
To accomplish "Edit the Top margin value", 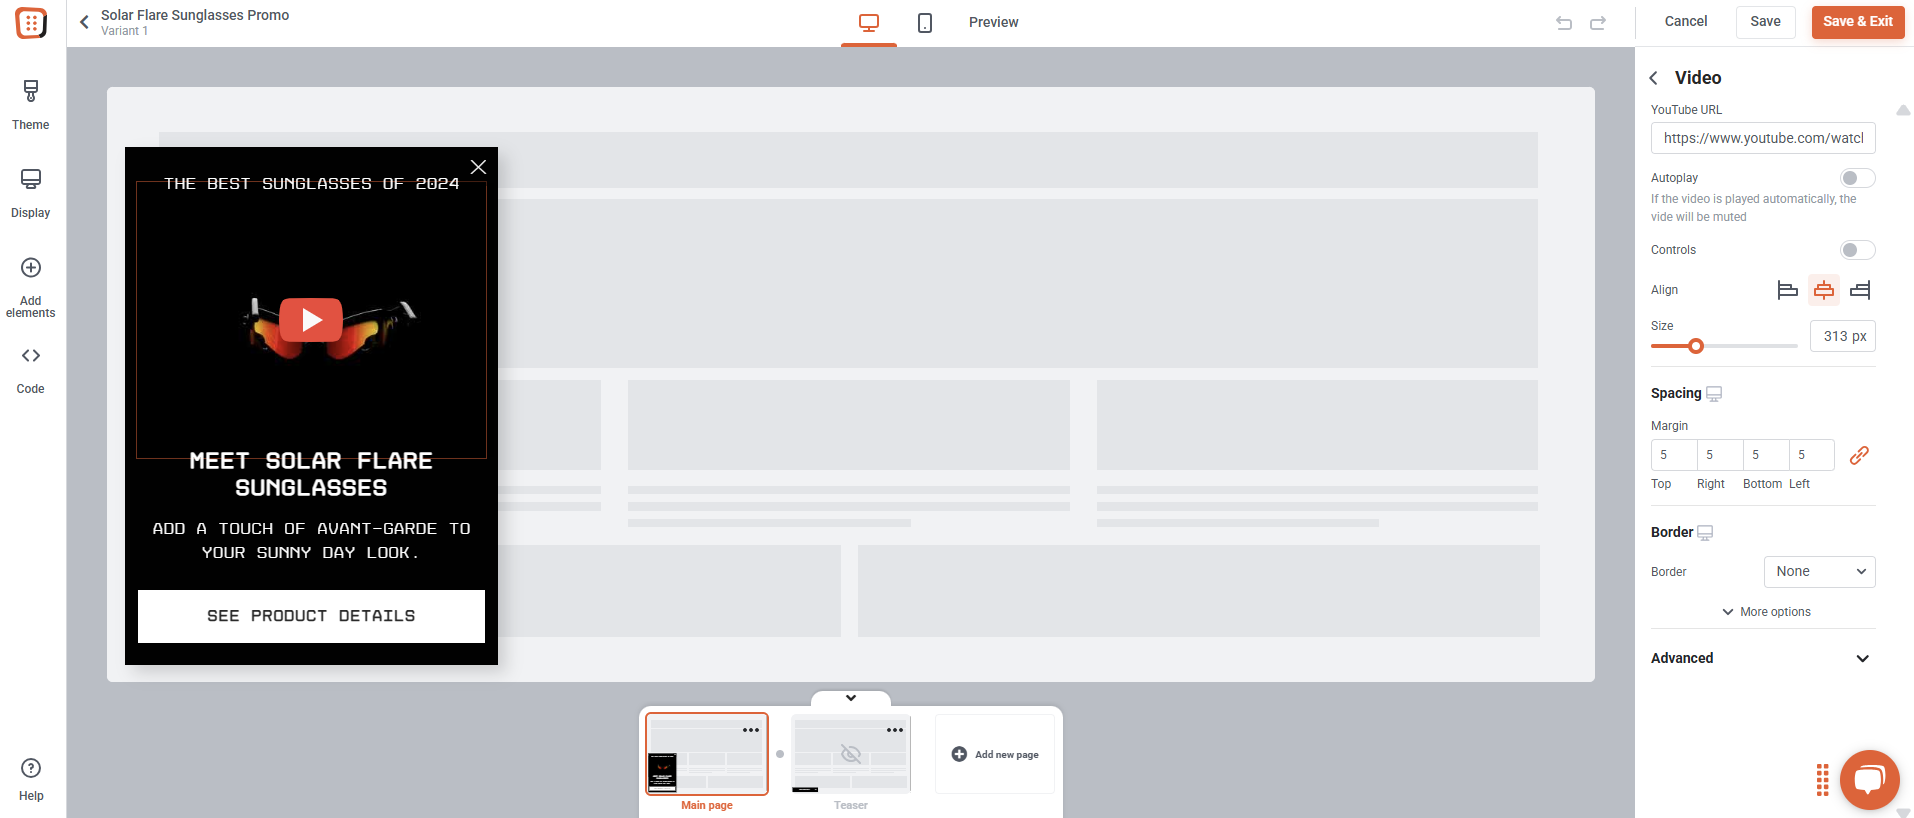I will pyautogui.click(x=1674, y=455).
